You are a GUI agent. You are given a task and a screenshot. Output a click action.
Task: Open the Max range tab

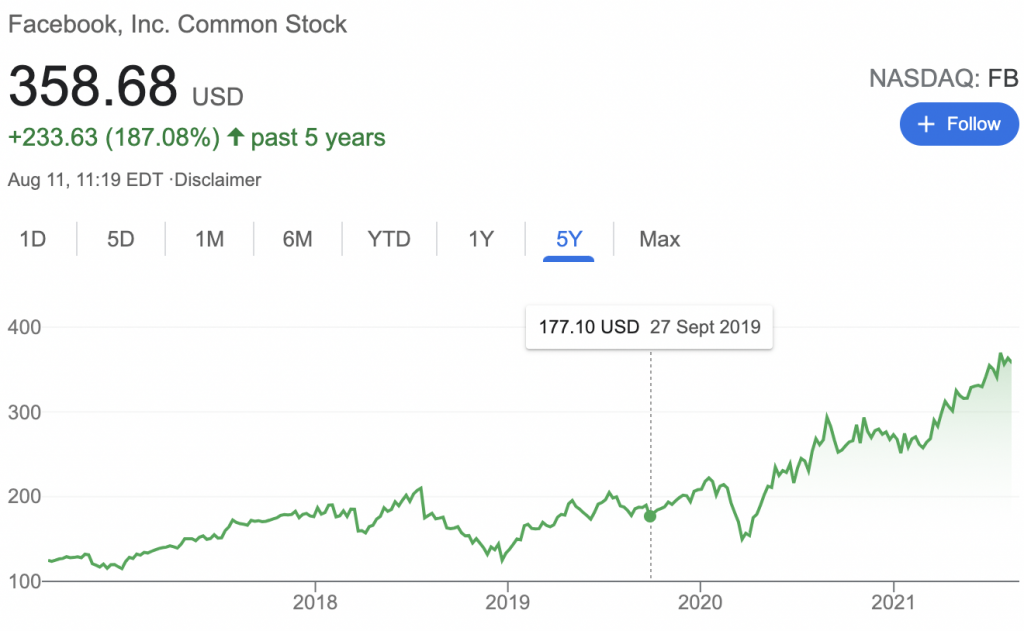click(660, 239)
